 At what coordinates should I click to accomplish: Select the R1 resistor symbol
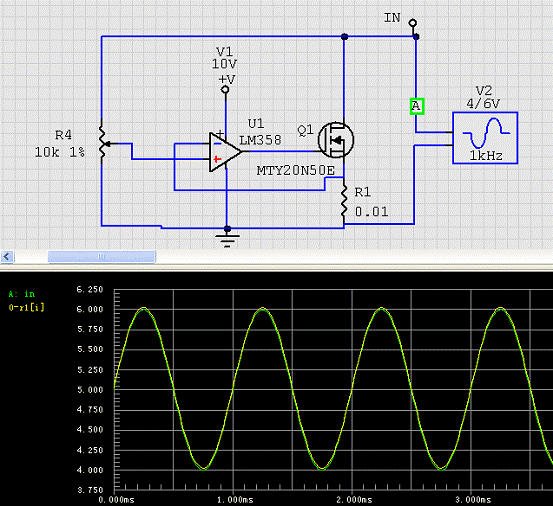click(x=344, y=200)
